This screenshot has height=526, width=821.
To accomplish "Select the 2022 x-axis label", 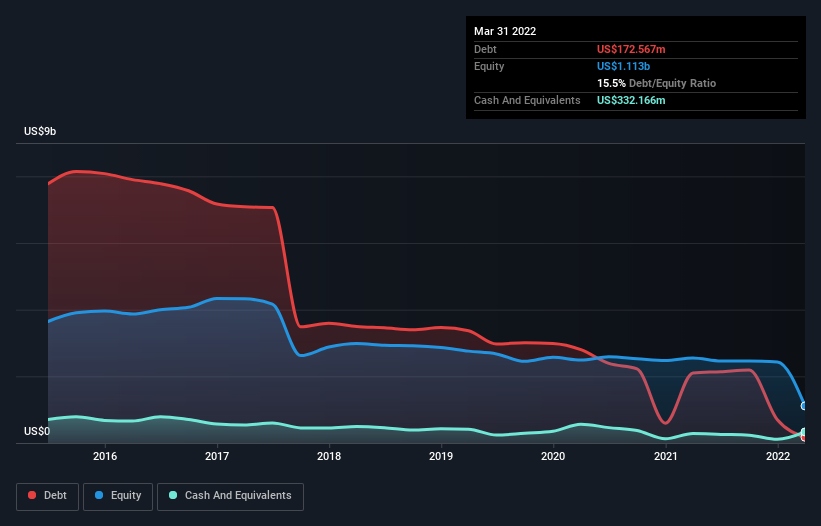I will point(778,456).
